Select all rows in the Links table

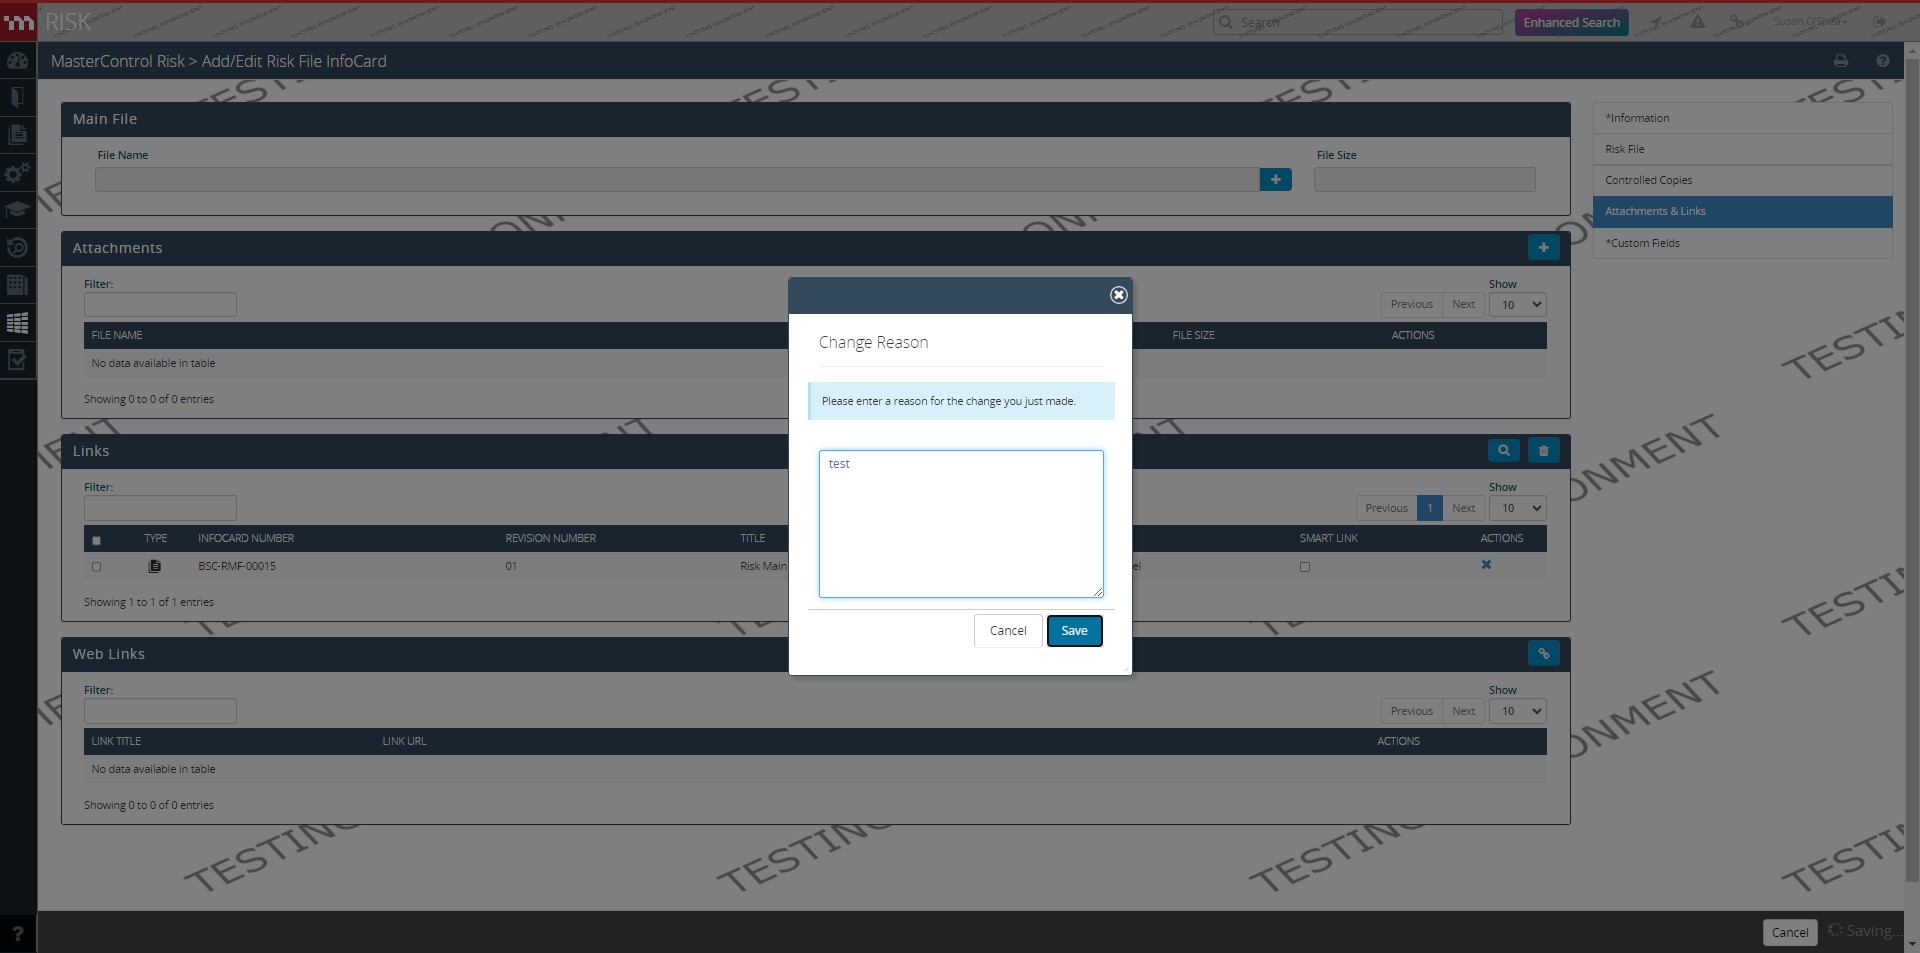coord(96,540)
